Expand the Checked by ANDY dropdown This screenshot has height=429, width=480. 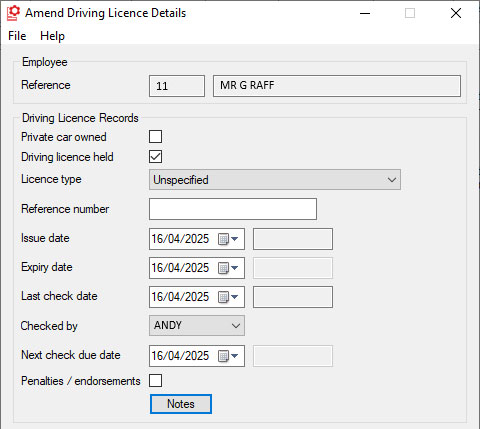(x=197, y=325)
